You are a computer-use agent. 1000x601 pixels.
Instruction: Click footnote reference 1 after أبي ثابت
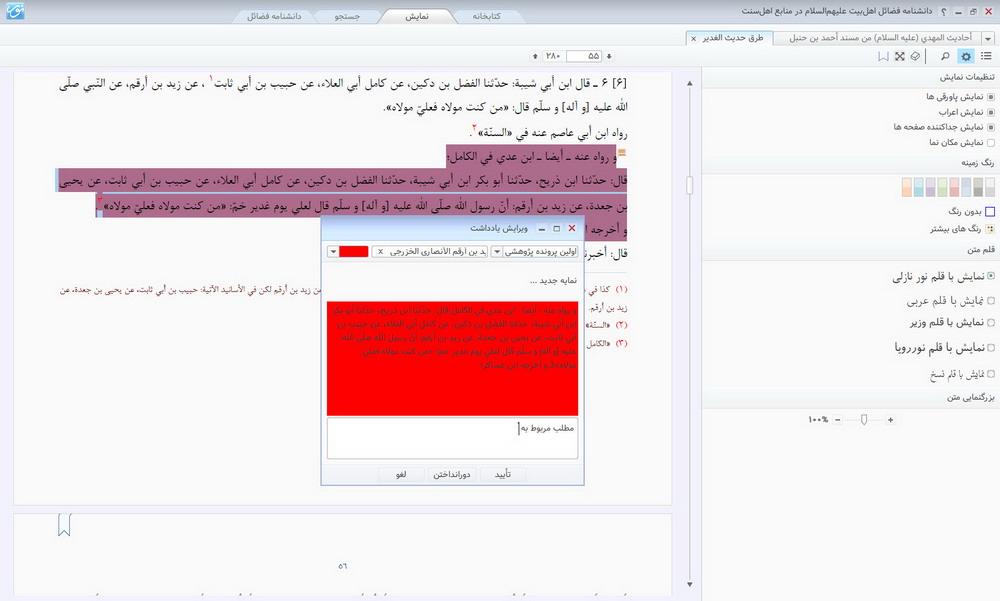tap(211, 78)
